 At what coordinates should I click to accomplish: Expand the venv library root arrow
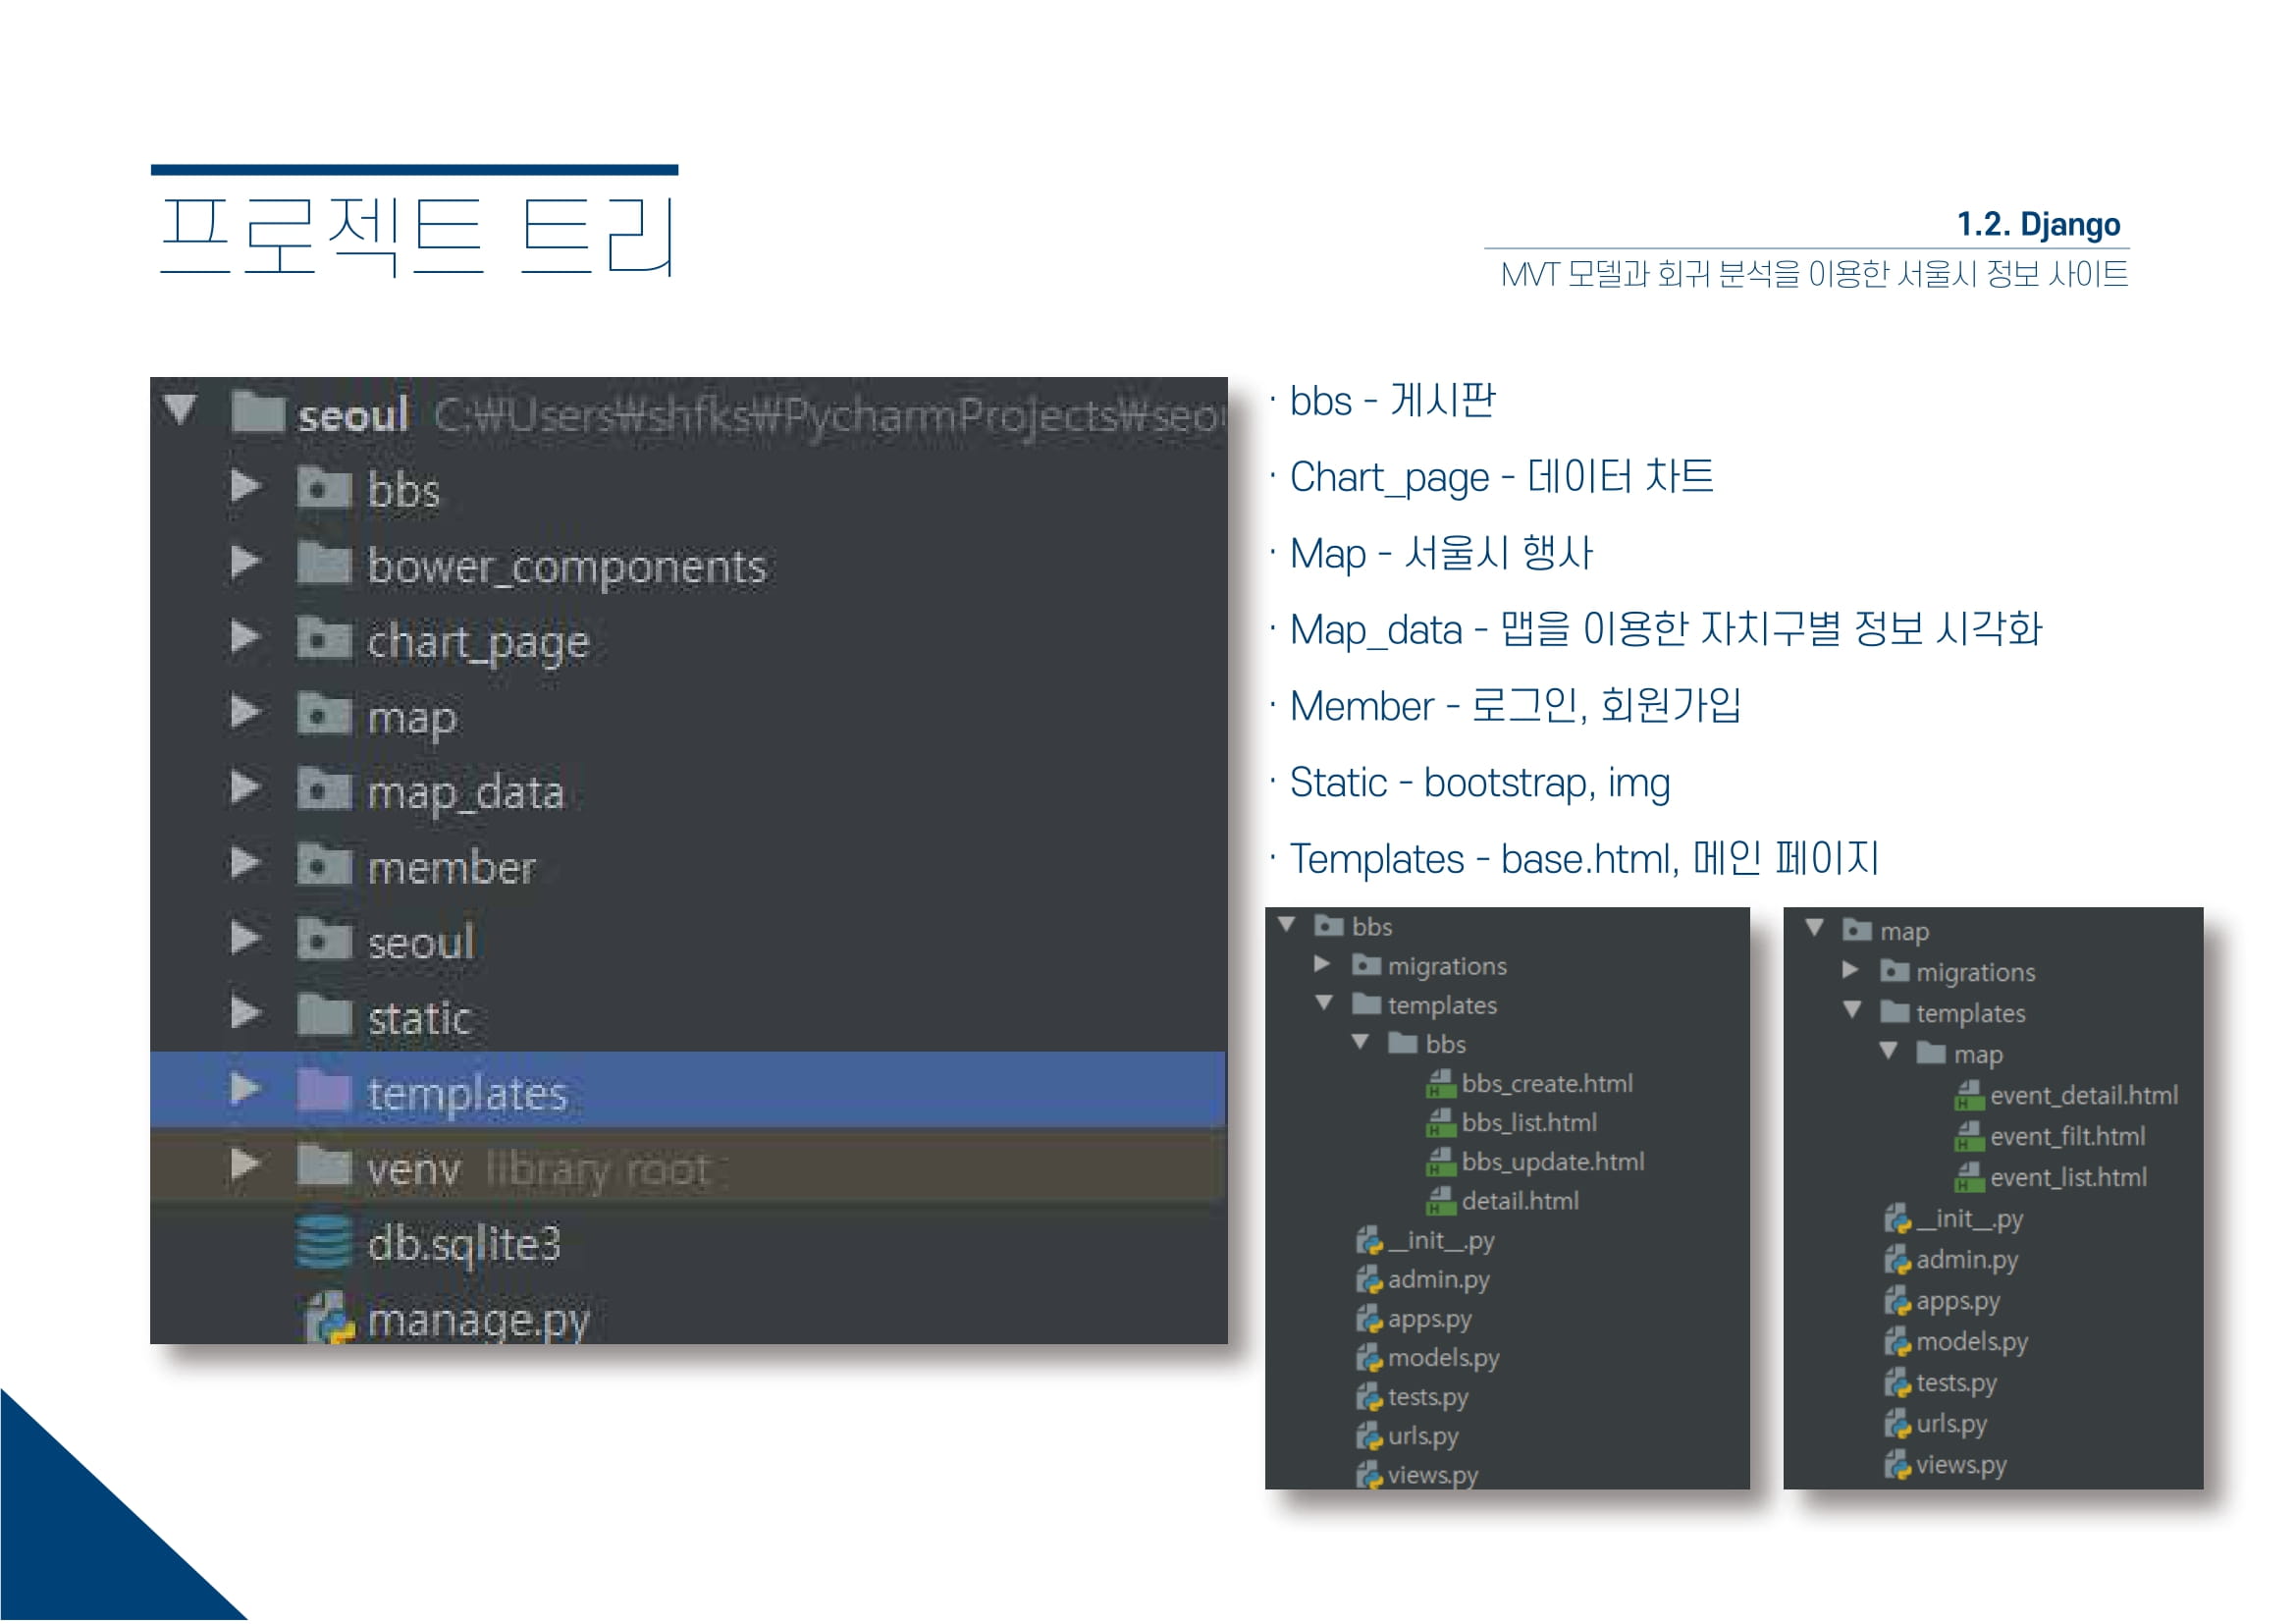(x=246, y=1165)
